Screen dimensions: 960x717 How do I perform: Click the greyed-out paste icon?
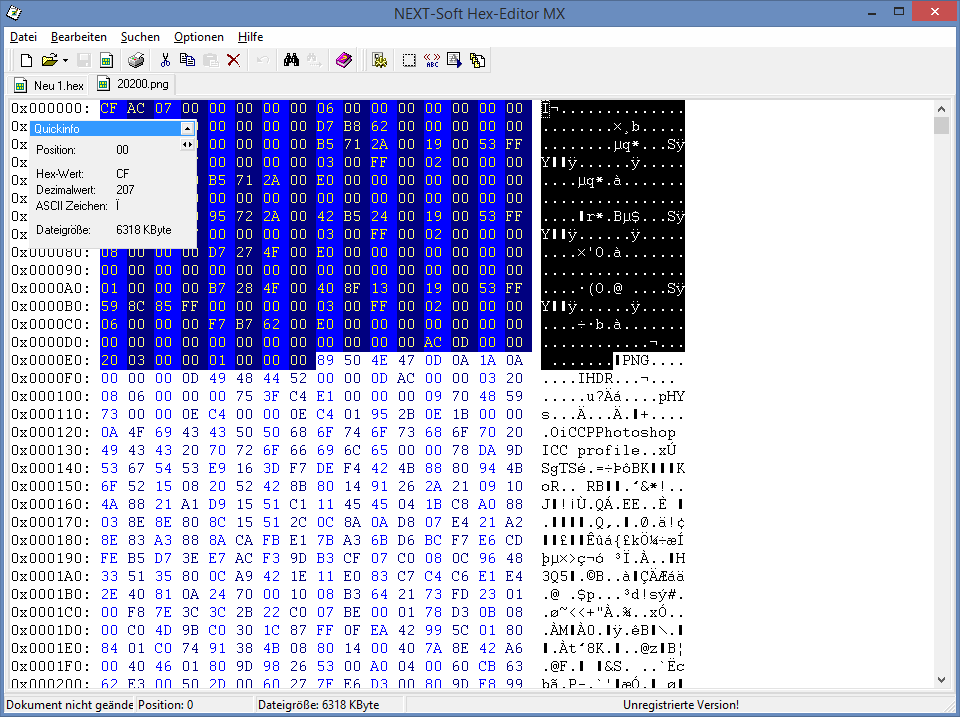point(211,60)
